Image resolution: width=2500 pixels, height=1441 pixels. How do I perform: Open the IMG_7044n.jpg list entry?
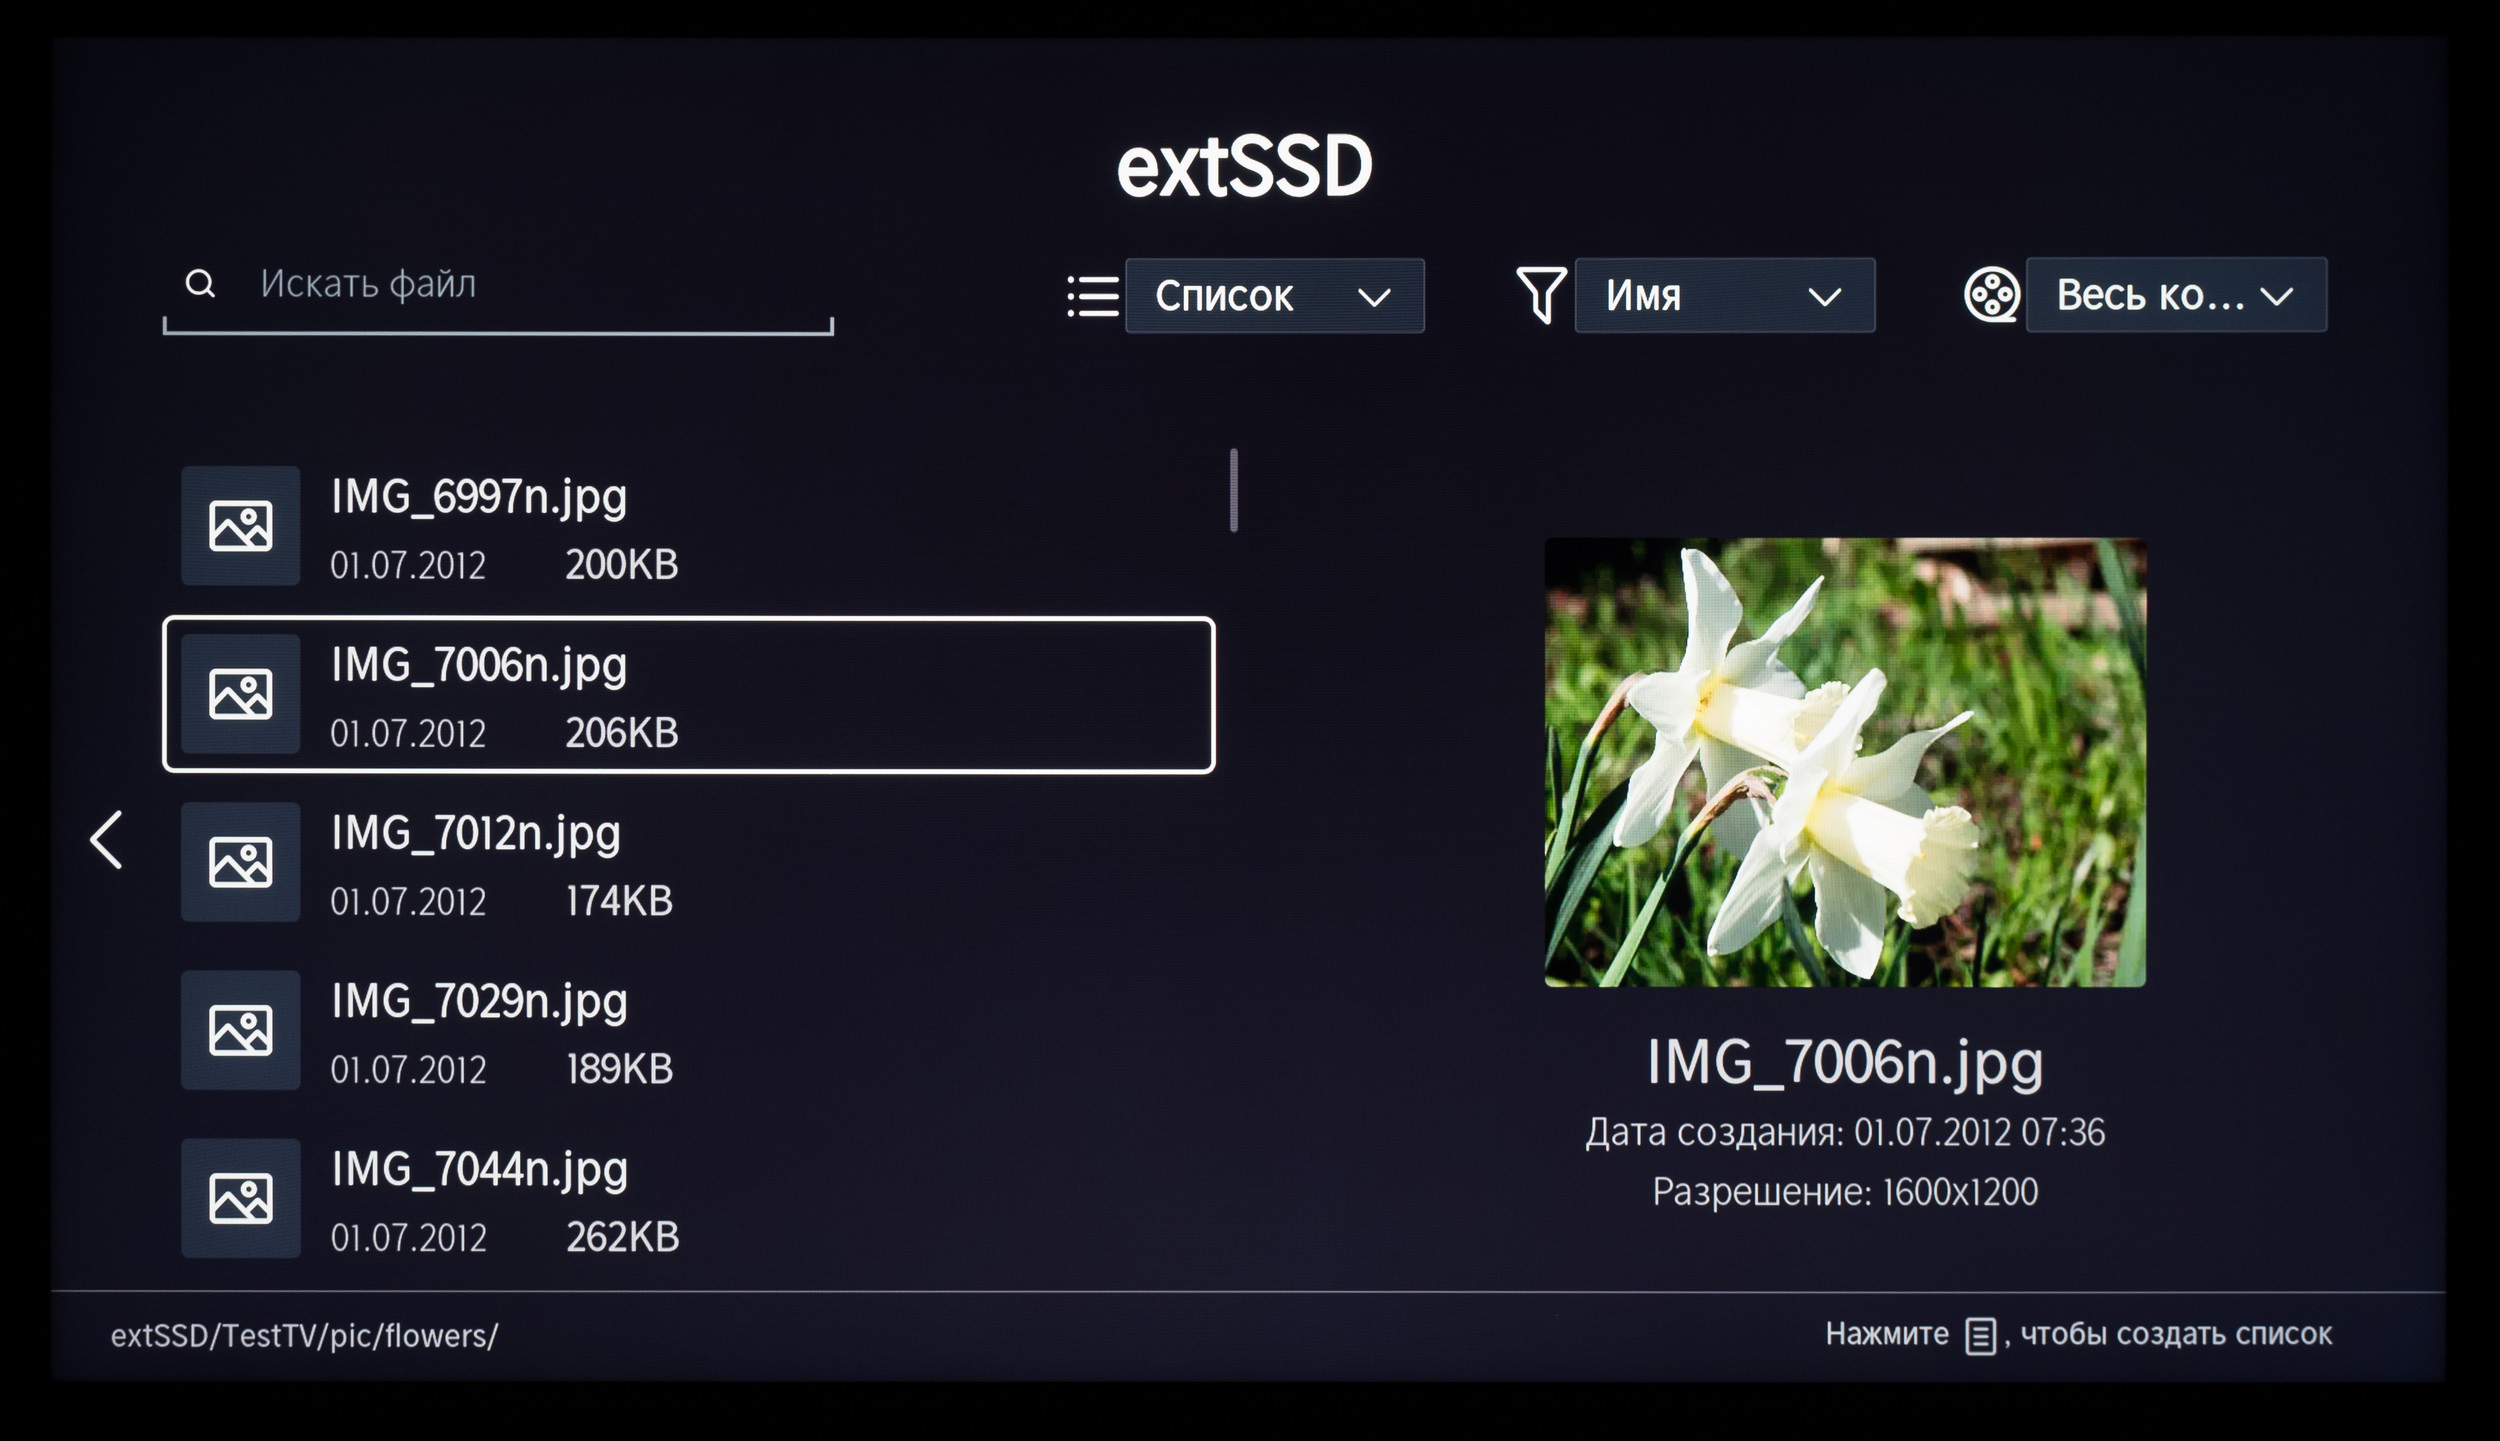[x=480, y=1169]
